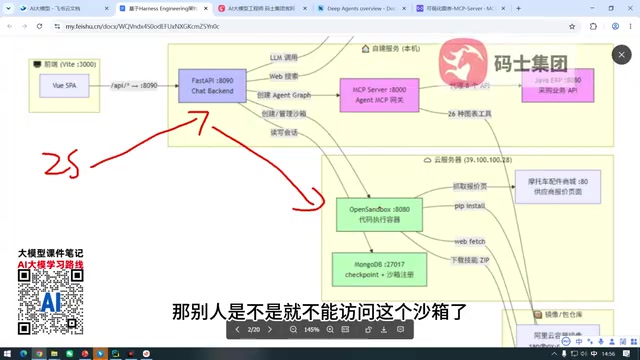
Task: Open Chrome from taskbar
Action: pyautogui.click(x=39, y=353)
